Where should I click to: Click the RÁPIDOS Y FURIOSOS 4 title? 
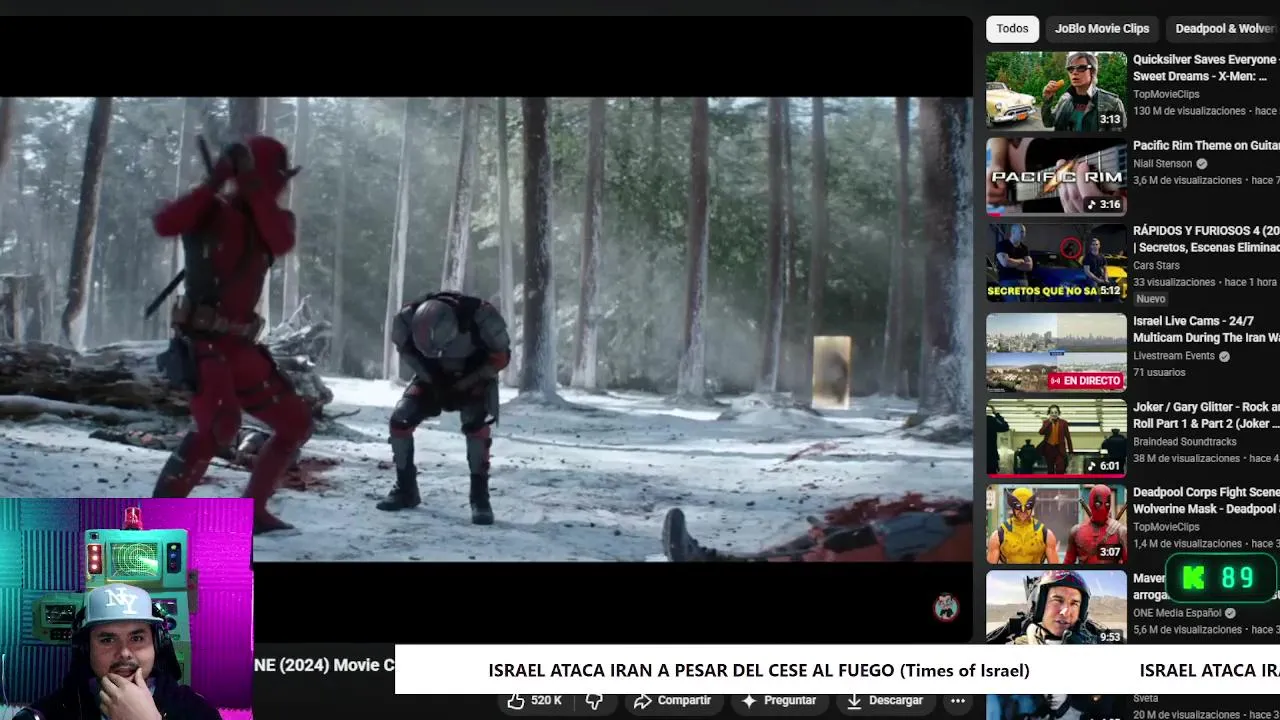pos(1206,239)
